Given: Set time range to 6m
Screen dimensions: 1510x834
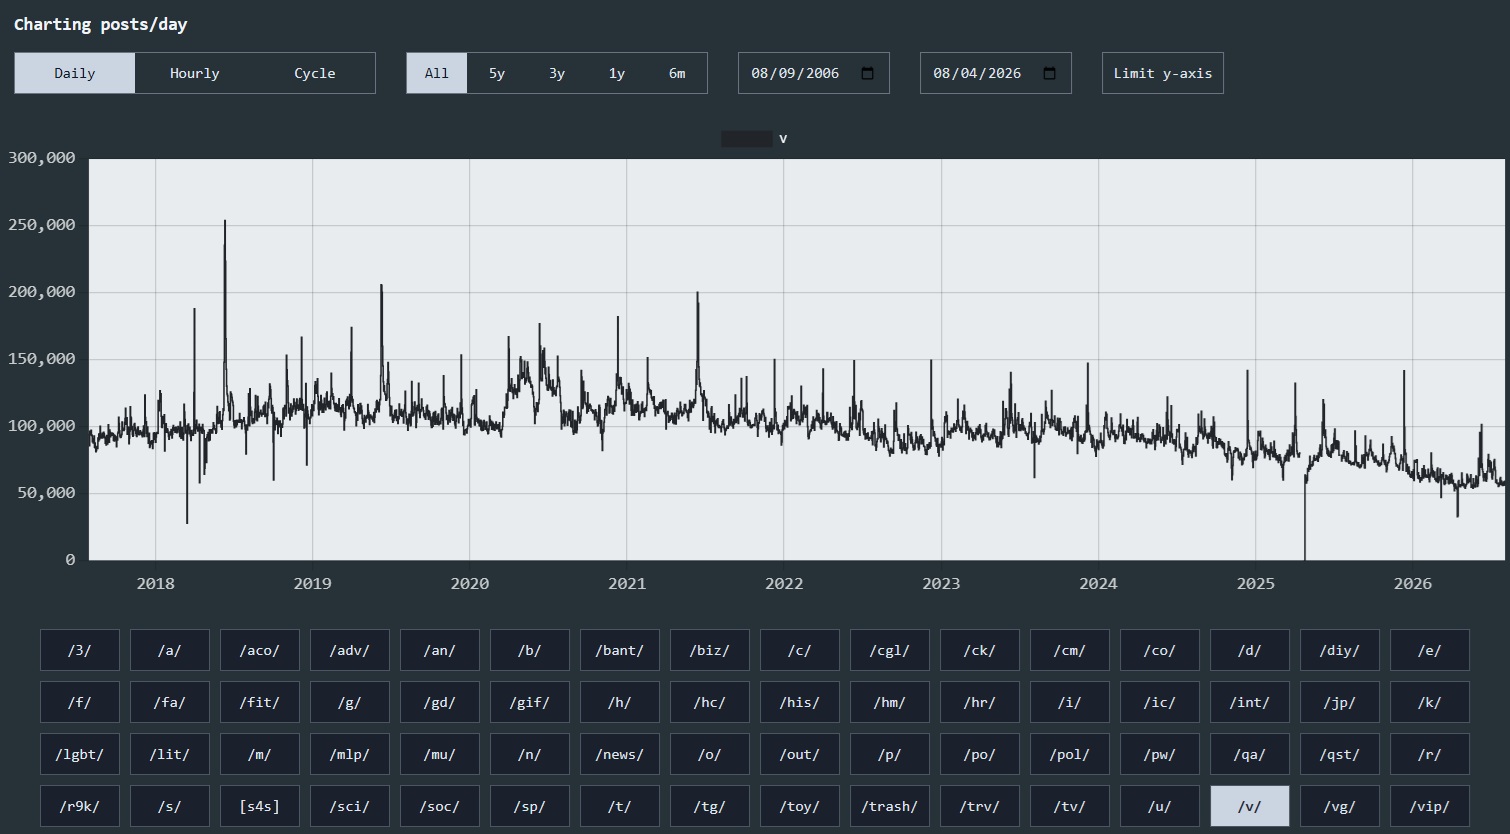Looking at the screenshot, I should 677,73.
